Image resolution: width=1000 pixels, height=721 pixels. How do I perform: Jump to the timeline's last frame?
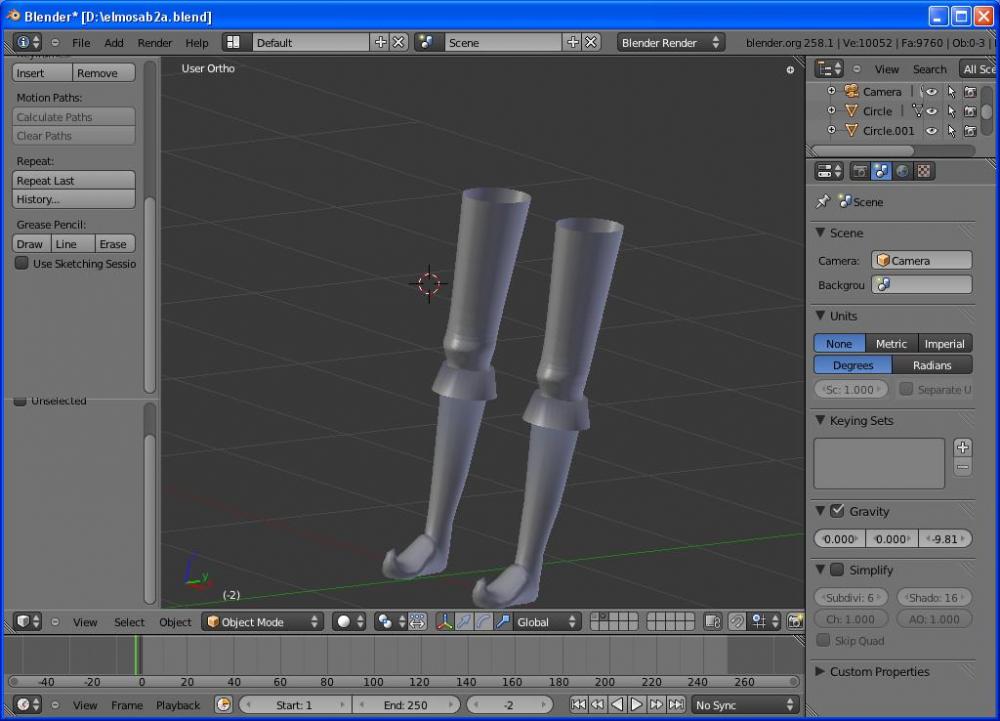click(676, 705)
